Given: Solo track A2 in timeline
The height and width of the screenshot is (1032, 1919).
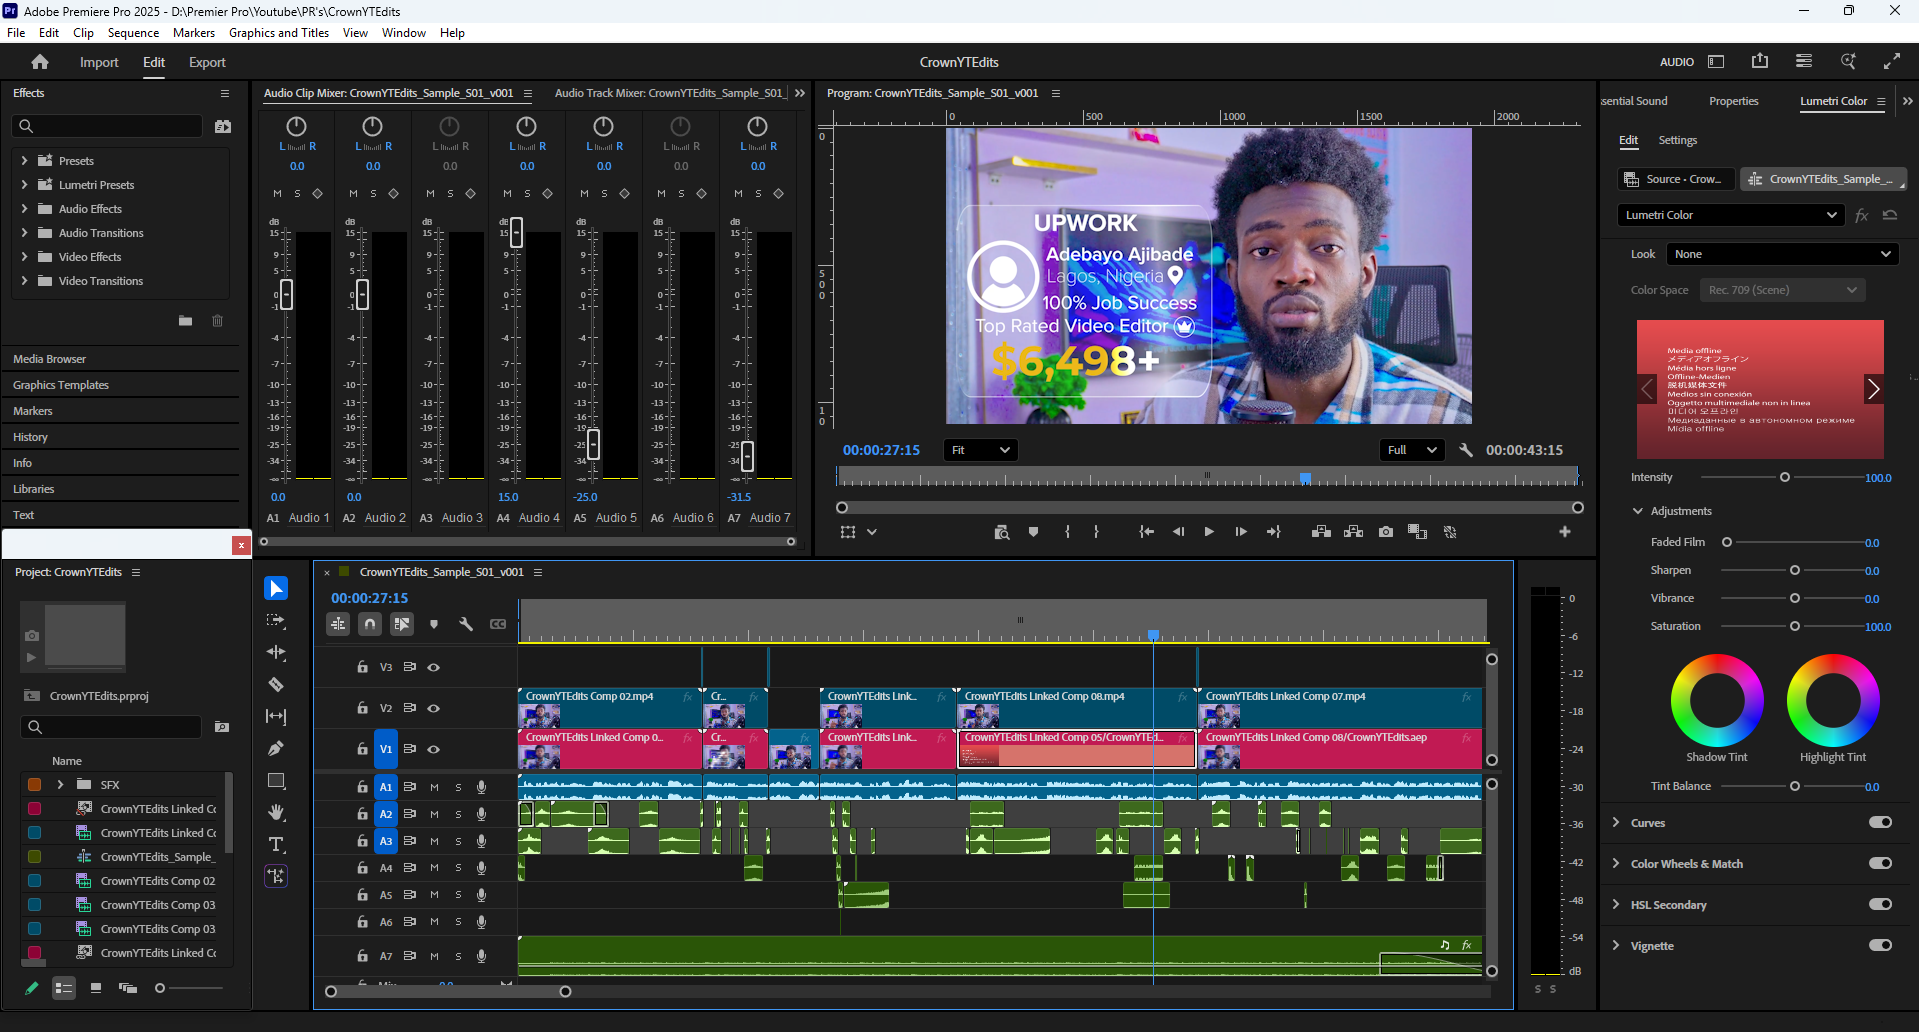Looking at the screenshot, I should pos(459,814).
